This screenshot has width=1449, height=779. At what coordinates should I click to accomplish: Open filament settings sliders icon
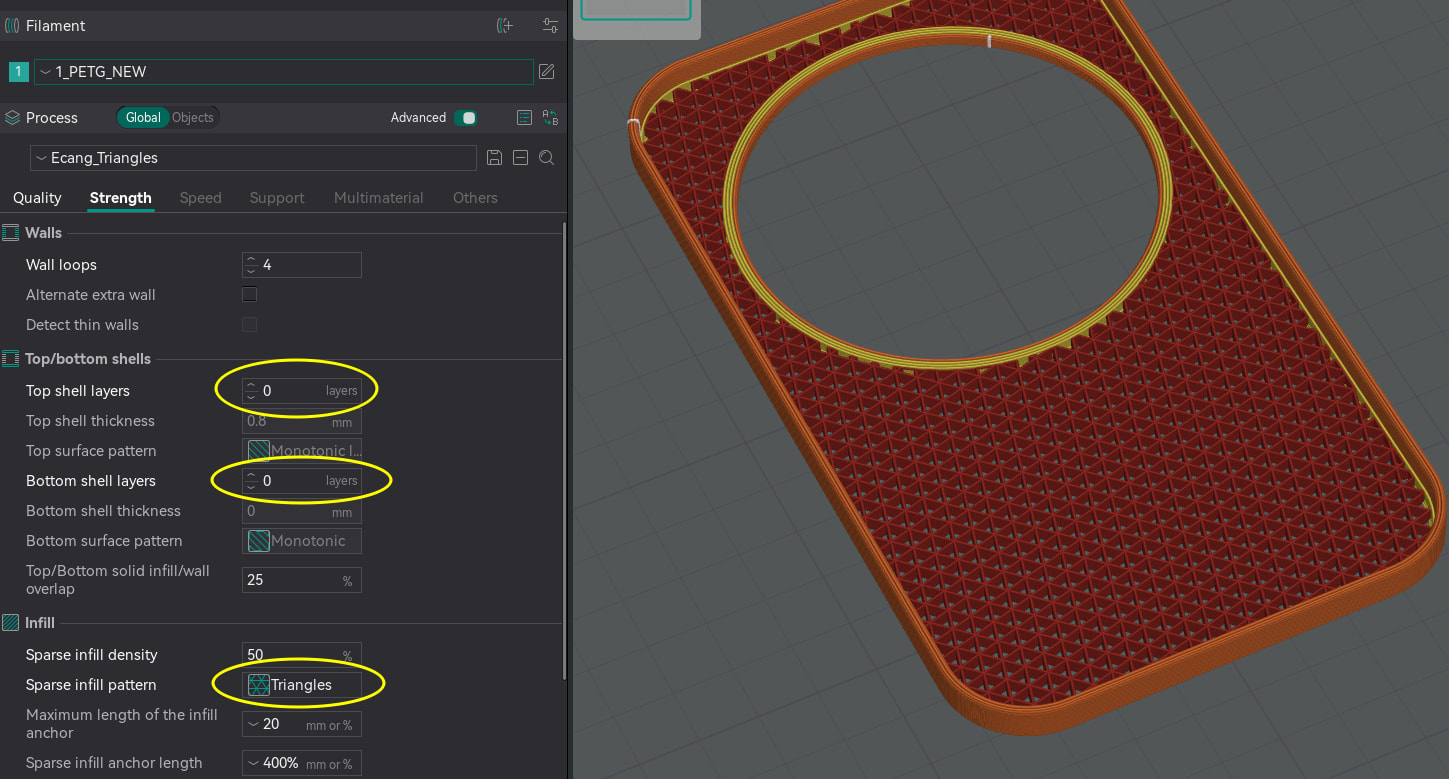(550, 26)
